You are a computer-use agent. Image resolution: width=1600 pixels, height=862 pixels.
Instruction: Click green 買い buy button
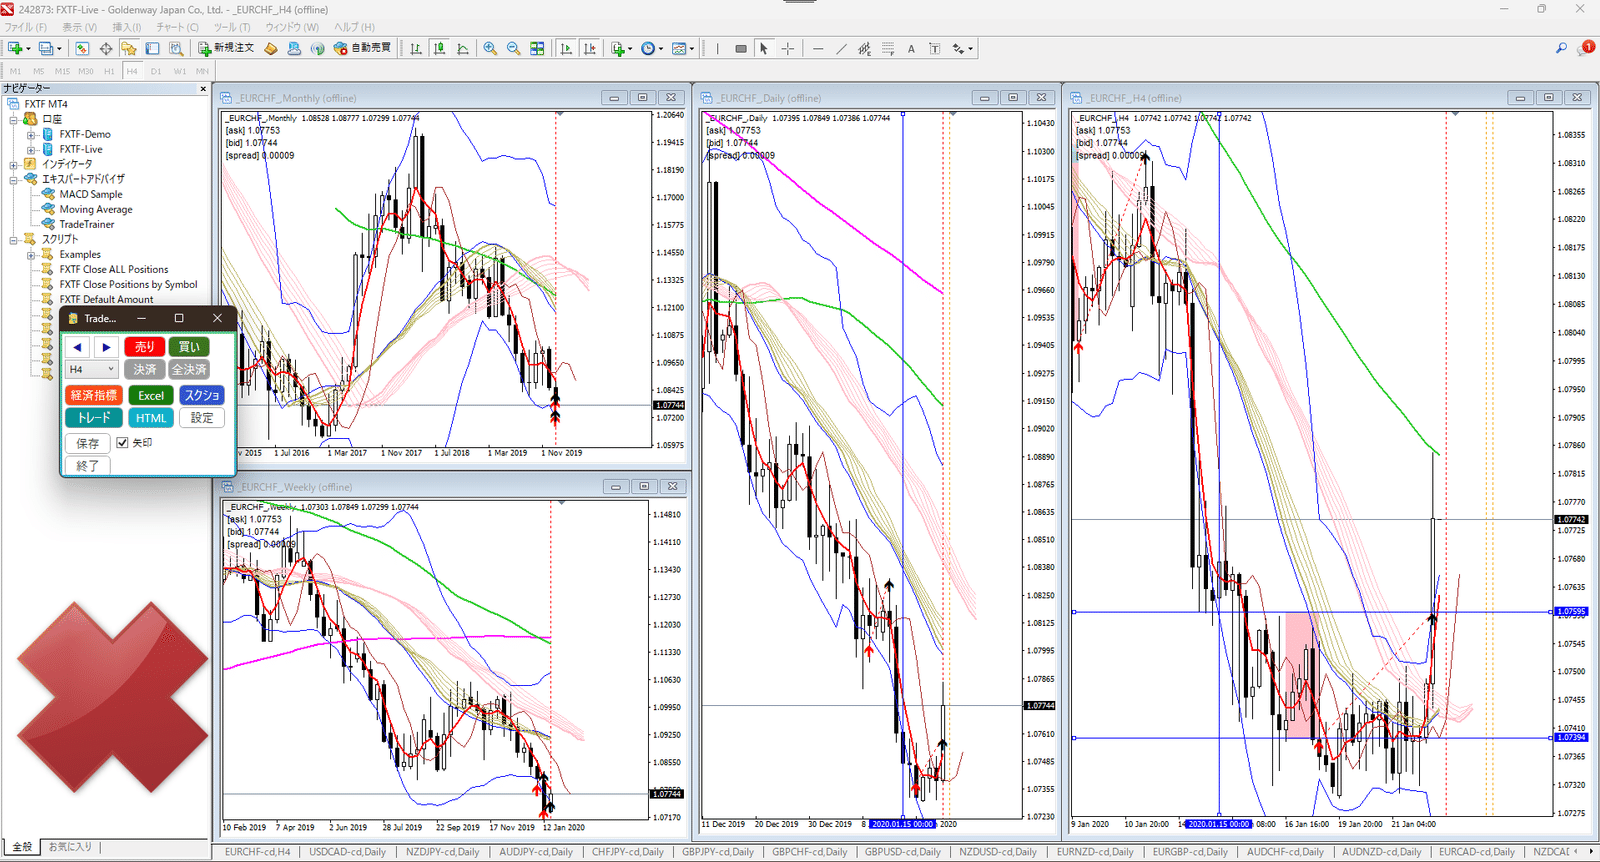tap(188, 346)
